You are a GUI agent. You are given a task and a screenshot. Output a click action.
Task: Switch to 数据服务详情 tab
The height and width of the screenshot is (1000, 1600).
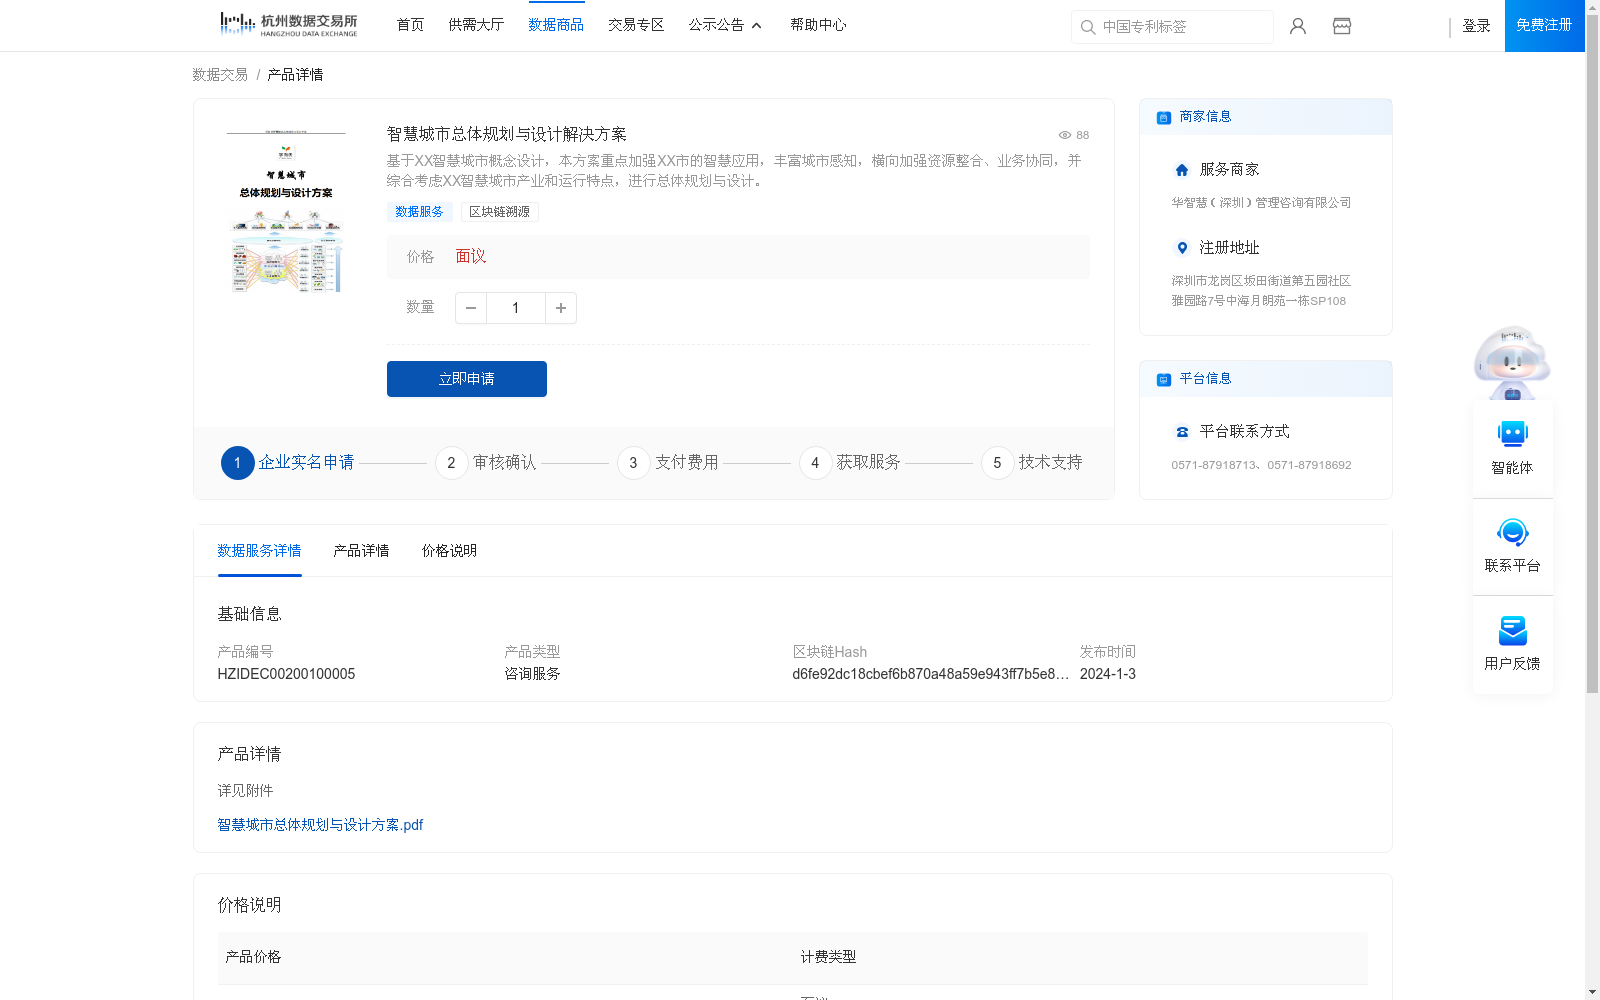[259, 551]
